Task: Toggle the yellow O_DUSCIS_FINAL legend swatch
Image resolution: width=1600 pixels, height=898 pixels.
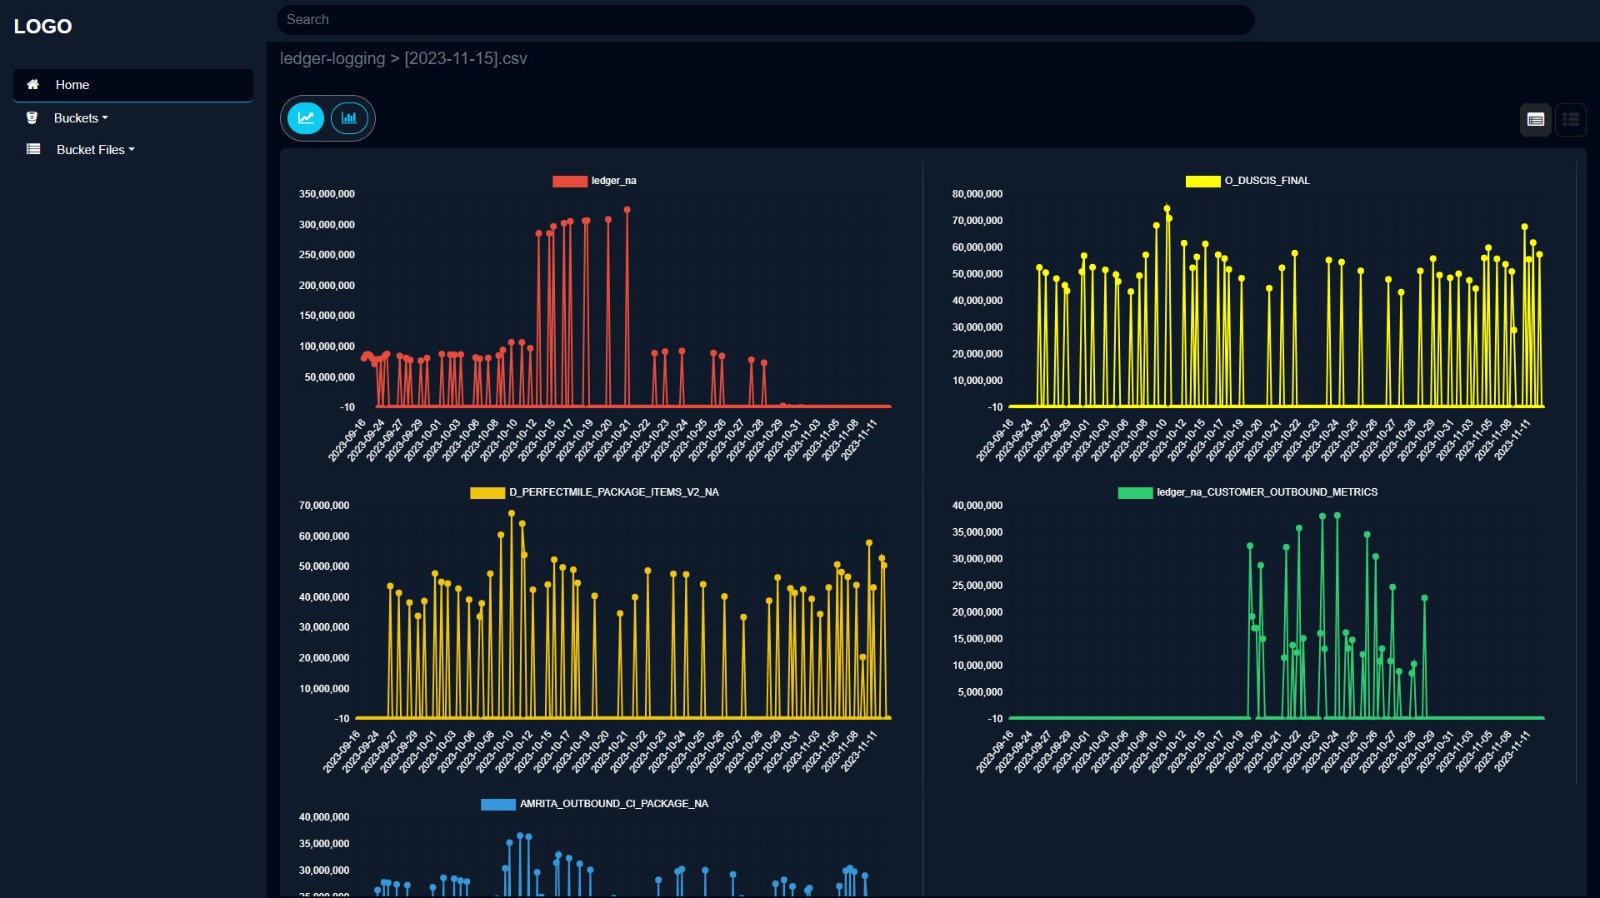Action: 1203,181
